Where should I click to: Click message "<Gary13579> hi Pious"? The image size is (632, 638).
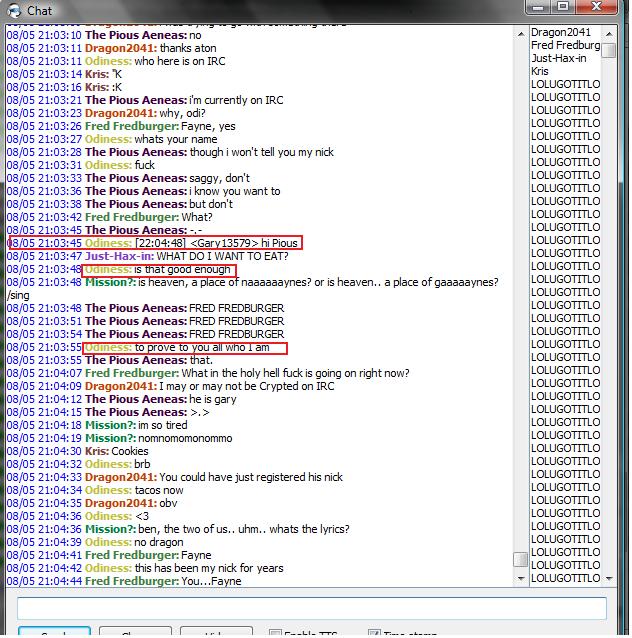click(x=244, y=243)
